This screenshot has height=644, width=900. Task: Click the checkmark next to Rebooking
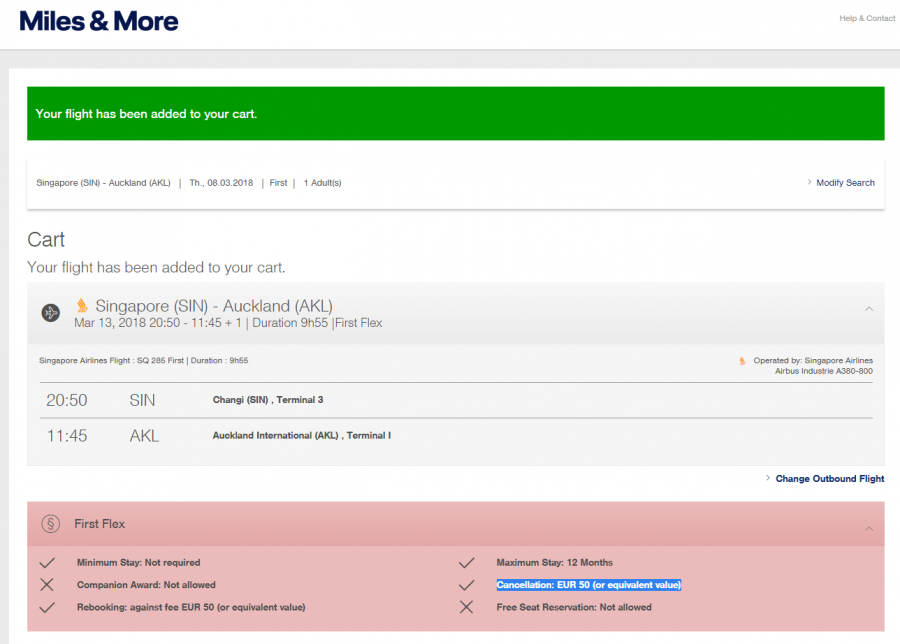[x=47, y=607]
